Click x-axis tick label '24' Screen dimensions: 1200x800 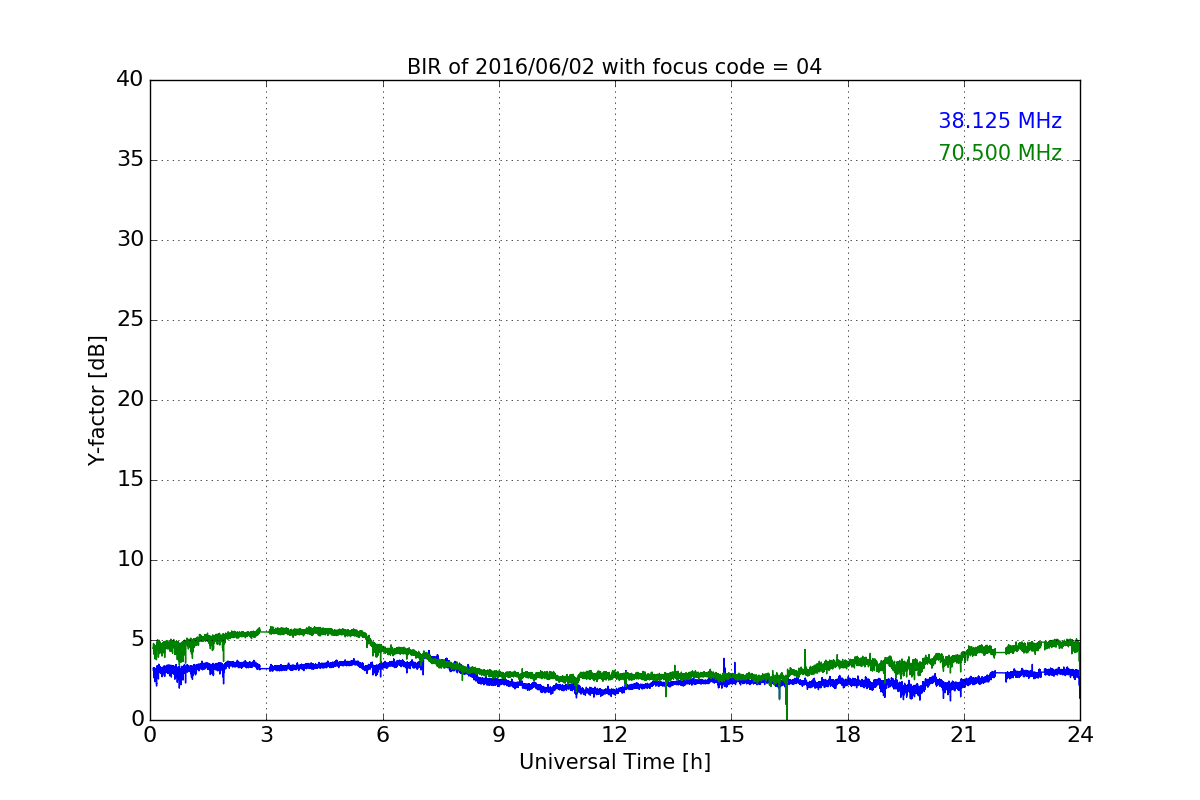click(1080, 735)
